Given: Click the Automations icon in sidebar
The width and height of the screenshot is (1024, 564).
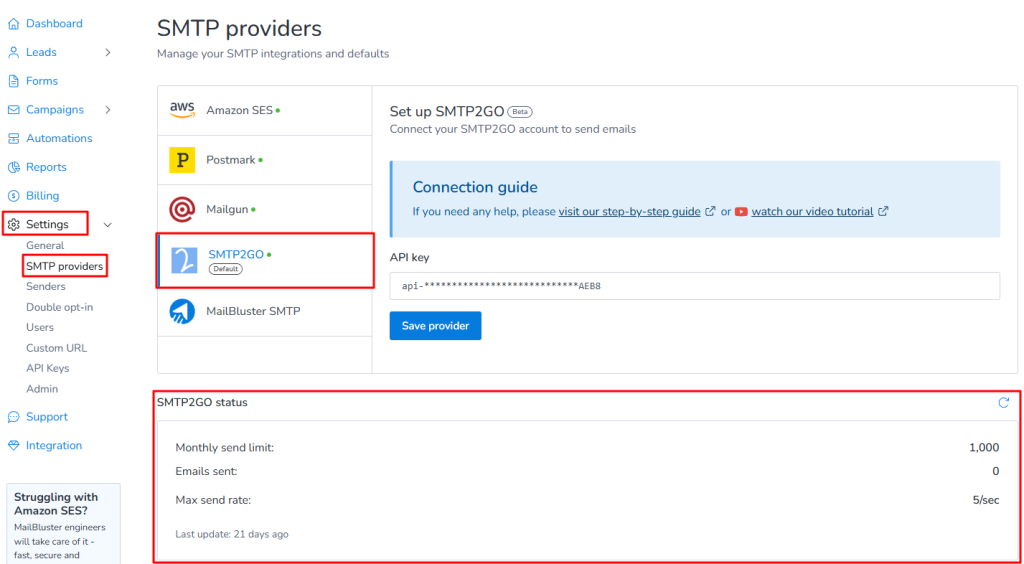Looking at the screenshot, I should (x=13, y=138).
